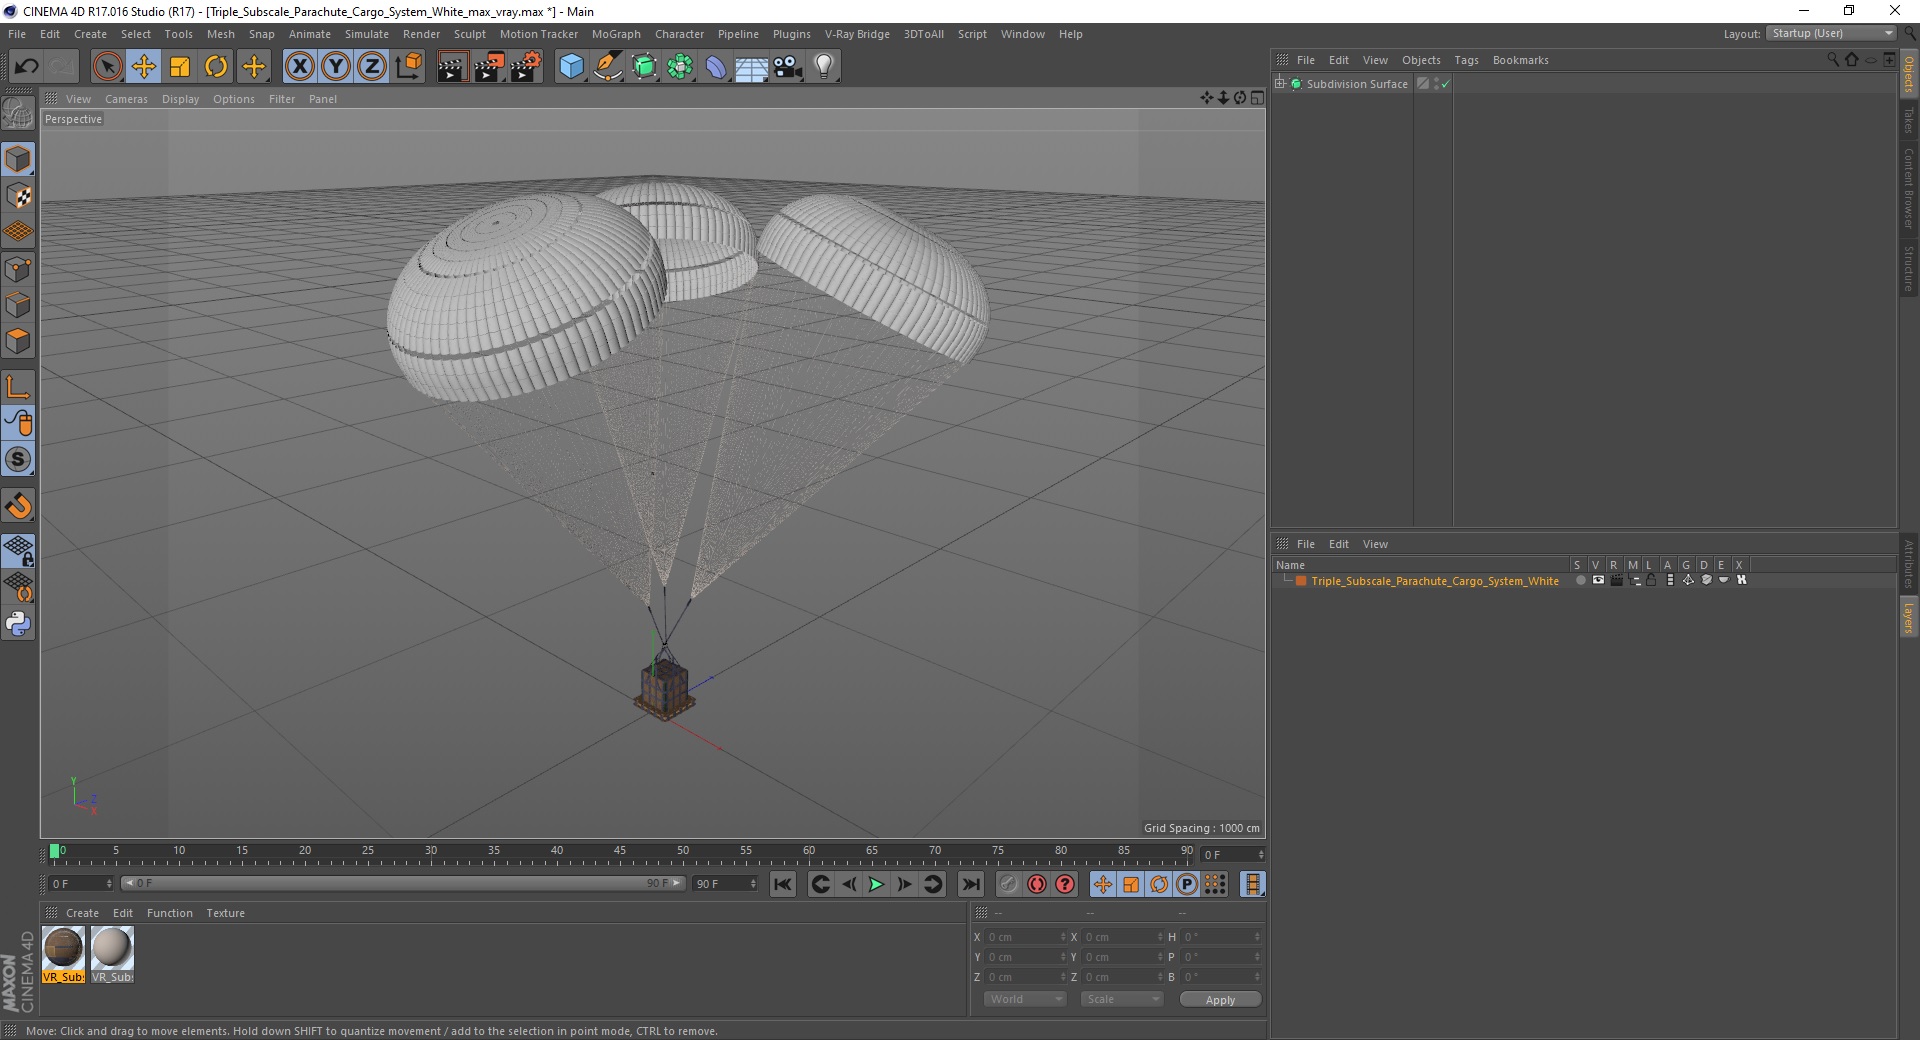Image resolution: width=1920 pixels, height=1040 pixels.
Task: Click the start frame 0 F stepper
Action: (108, 884)
